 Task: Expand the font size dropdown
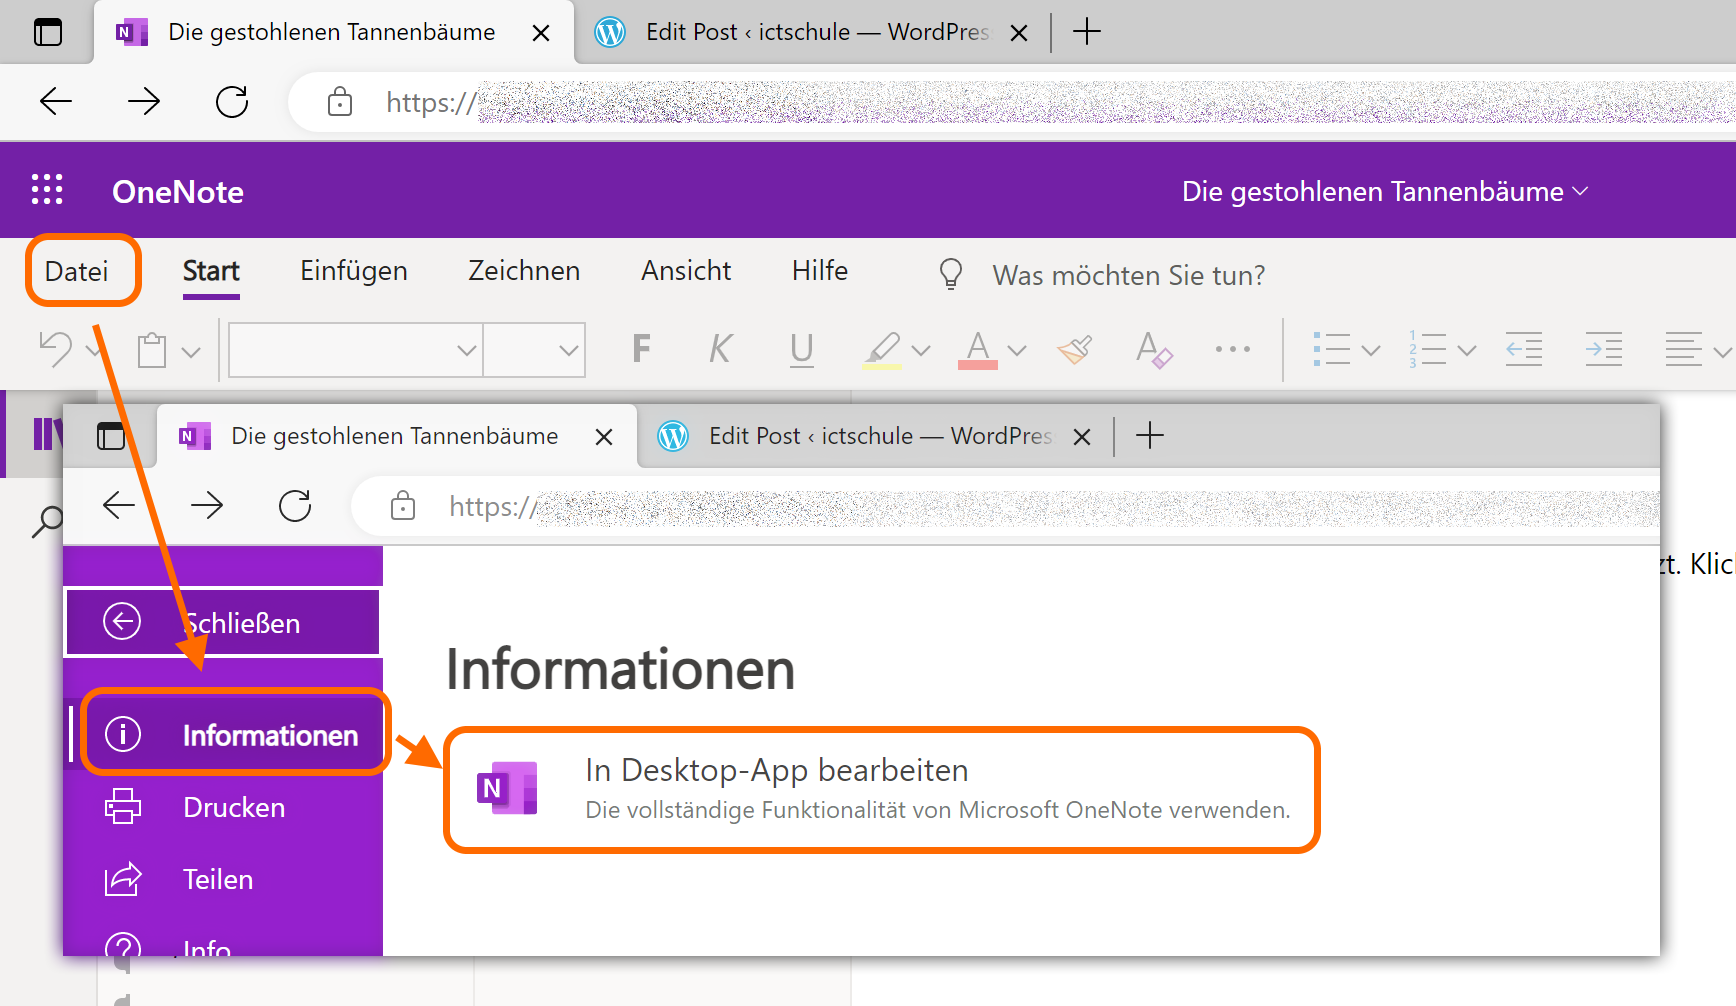tap(568, 350)
